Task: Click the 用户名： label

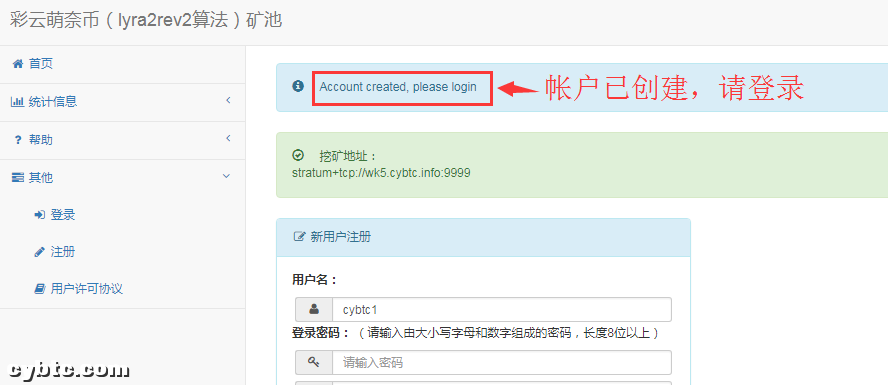Action: (315, 280)
